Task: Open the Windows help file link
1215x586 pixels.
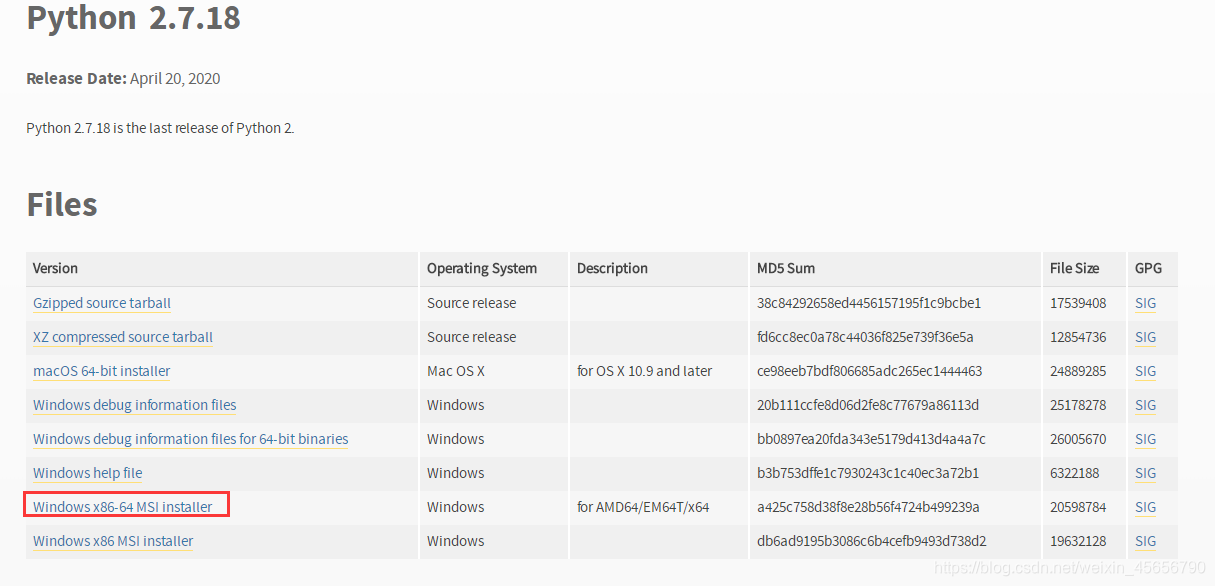Action: pyautogui.click(x=88, y=473)
